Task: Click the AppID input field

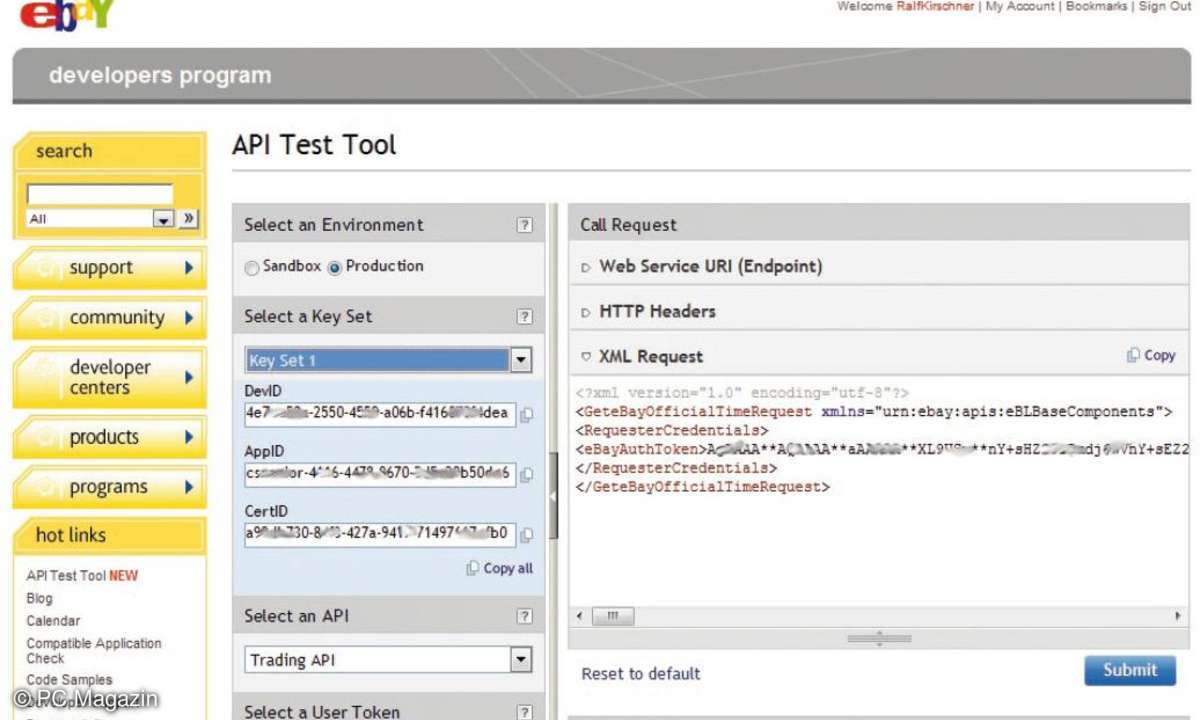Action: coord(380,474)
